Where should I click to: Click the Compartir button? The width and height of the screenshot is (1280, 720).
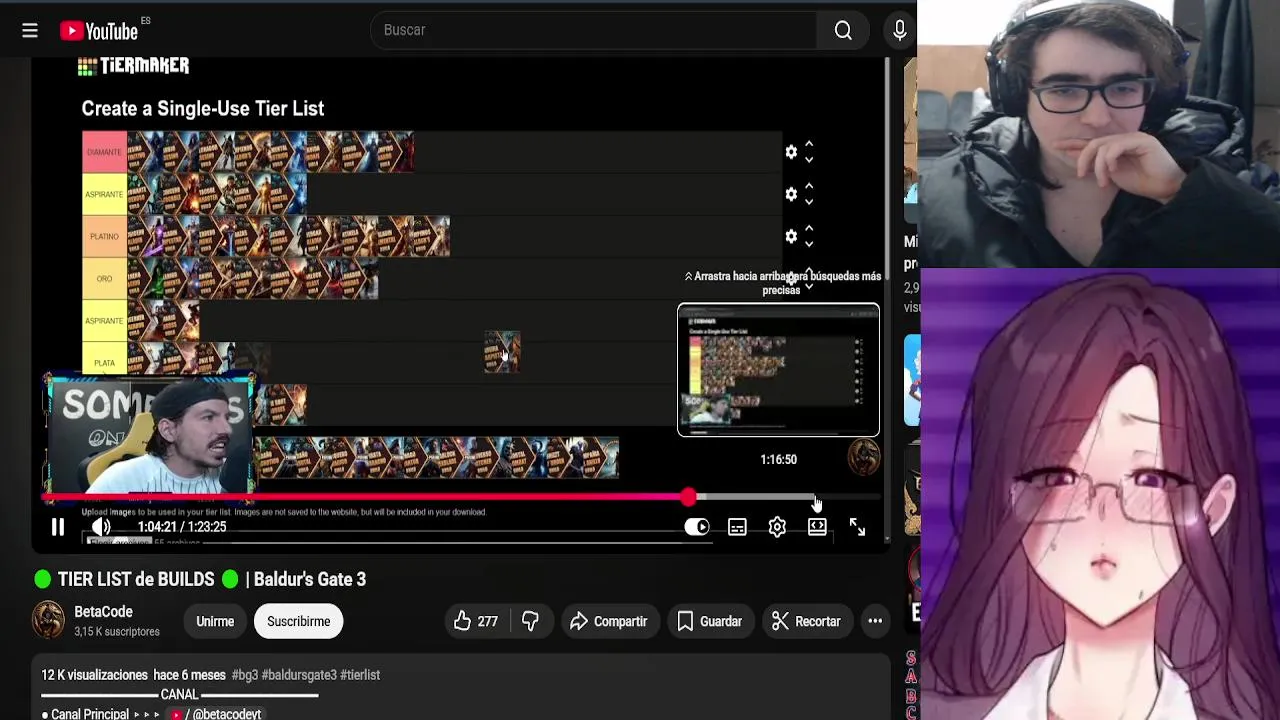click(x=609, y=621)
